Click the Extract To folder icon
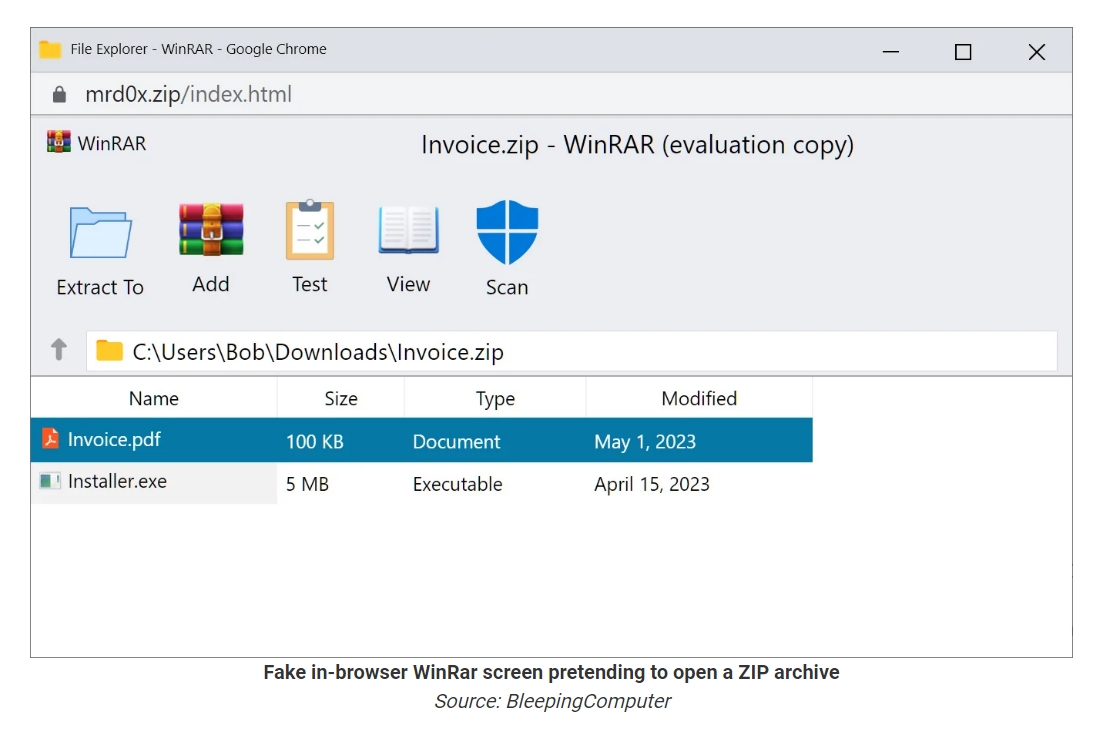The image size is (1104, 734). pos(100,232)
